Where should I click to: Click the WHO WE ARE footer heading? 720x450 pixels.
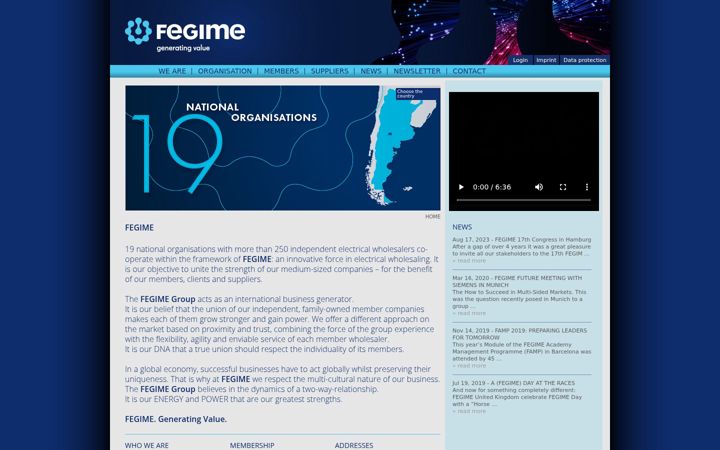pyautogui.click(x=146, y=445)
